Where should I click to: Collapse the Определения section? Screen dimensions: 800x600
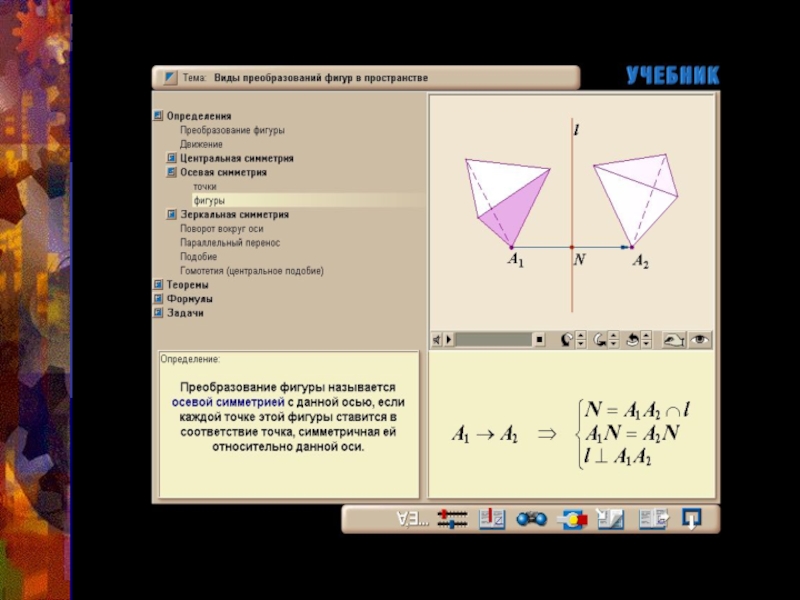[158, 115]
